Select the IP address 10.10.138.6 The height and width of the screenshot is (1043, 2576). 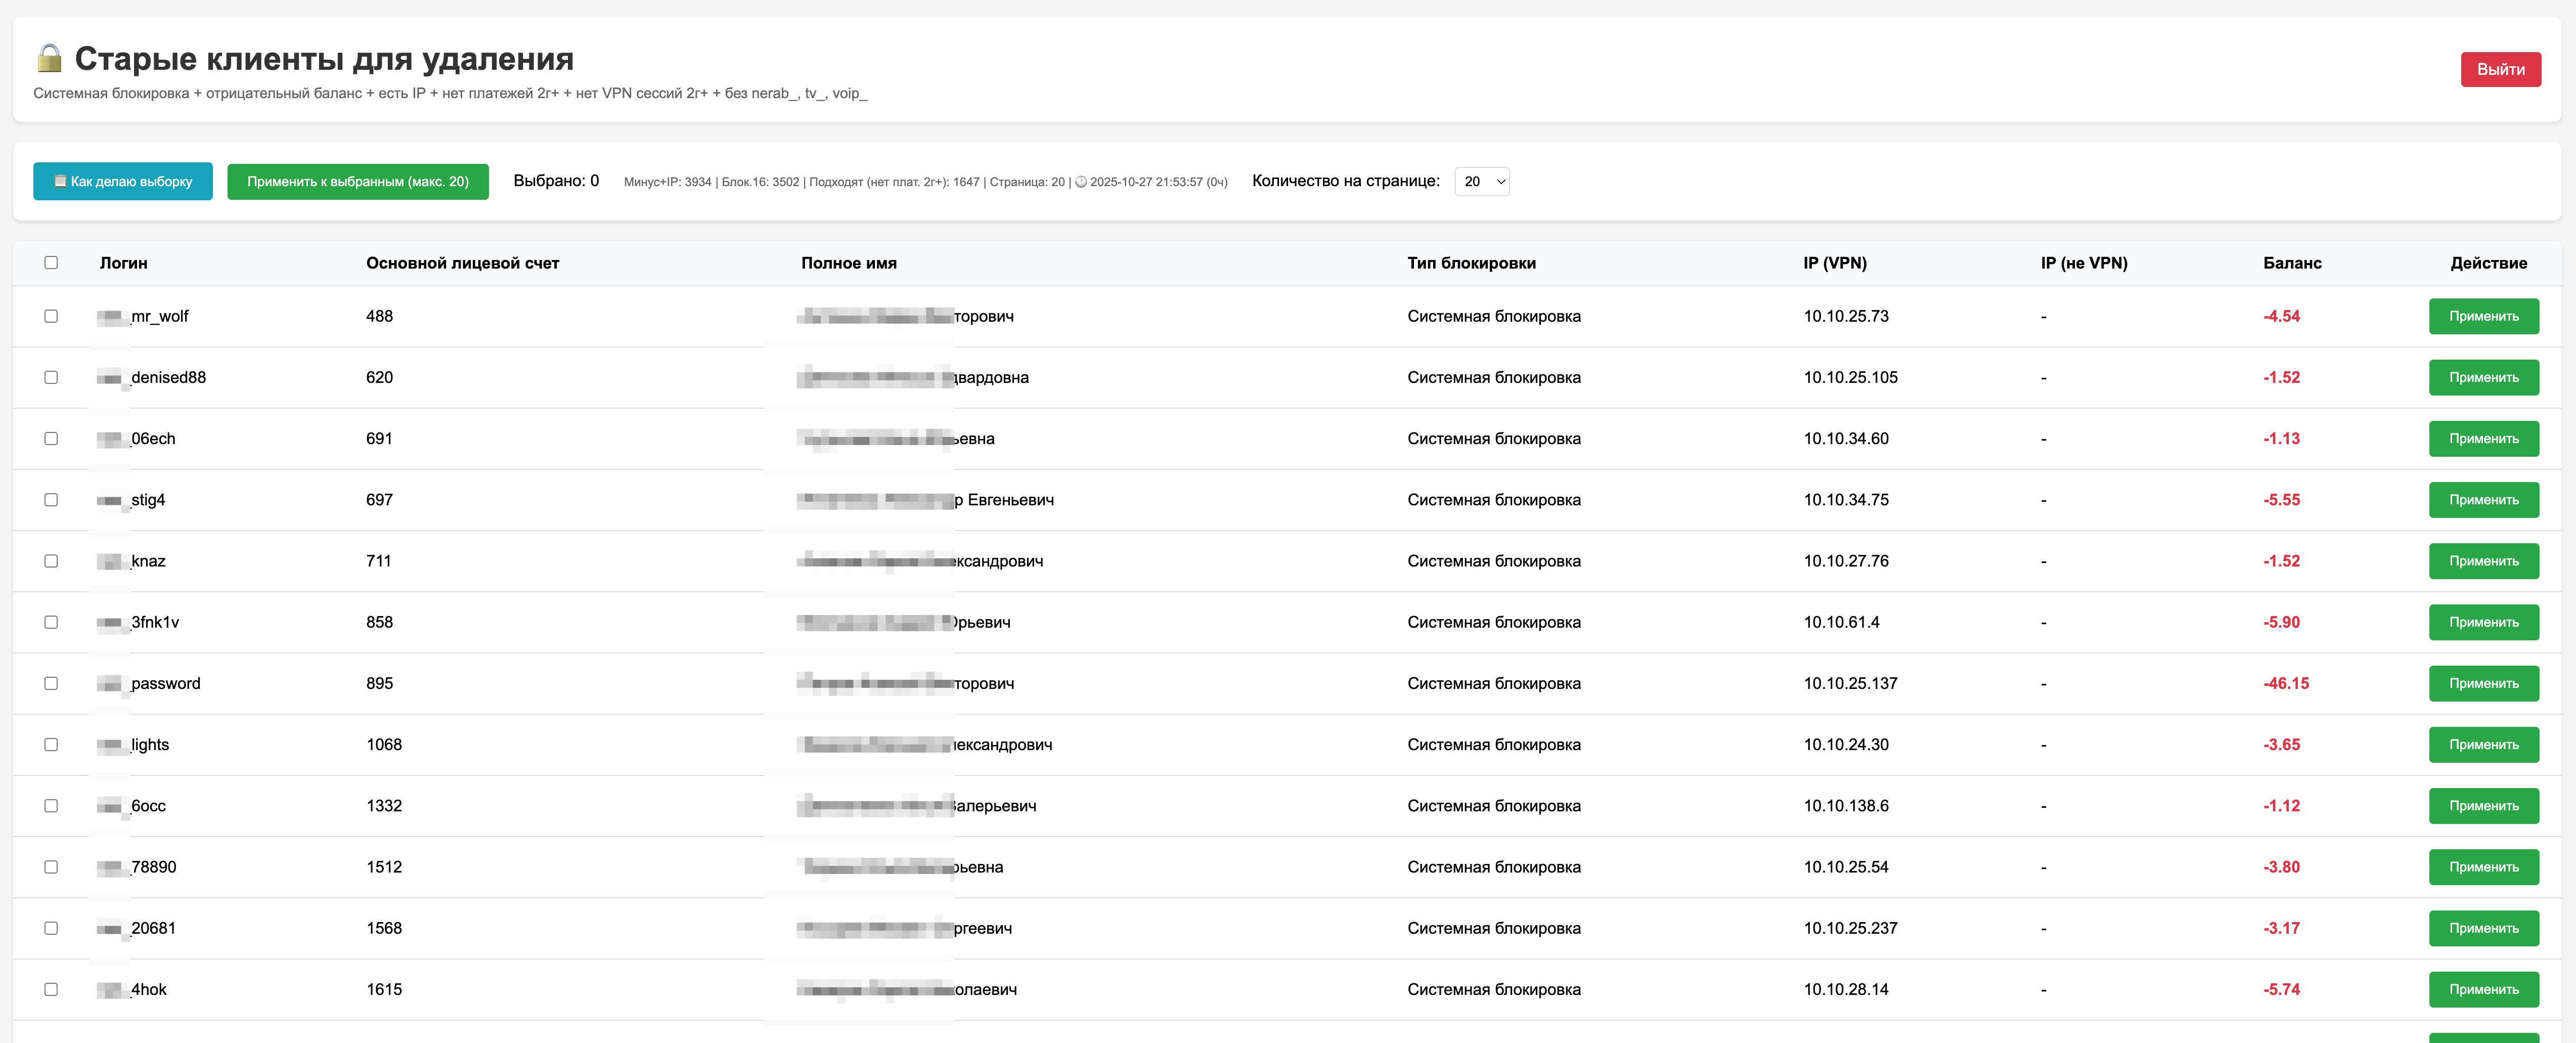1846,806
